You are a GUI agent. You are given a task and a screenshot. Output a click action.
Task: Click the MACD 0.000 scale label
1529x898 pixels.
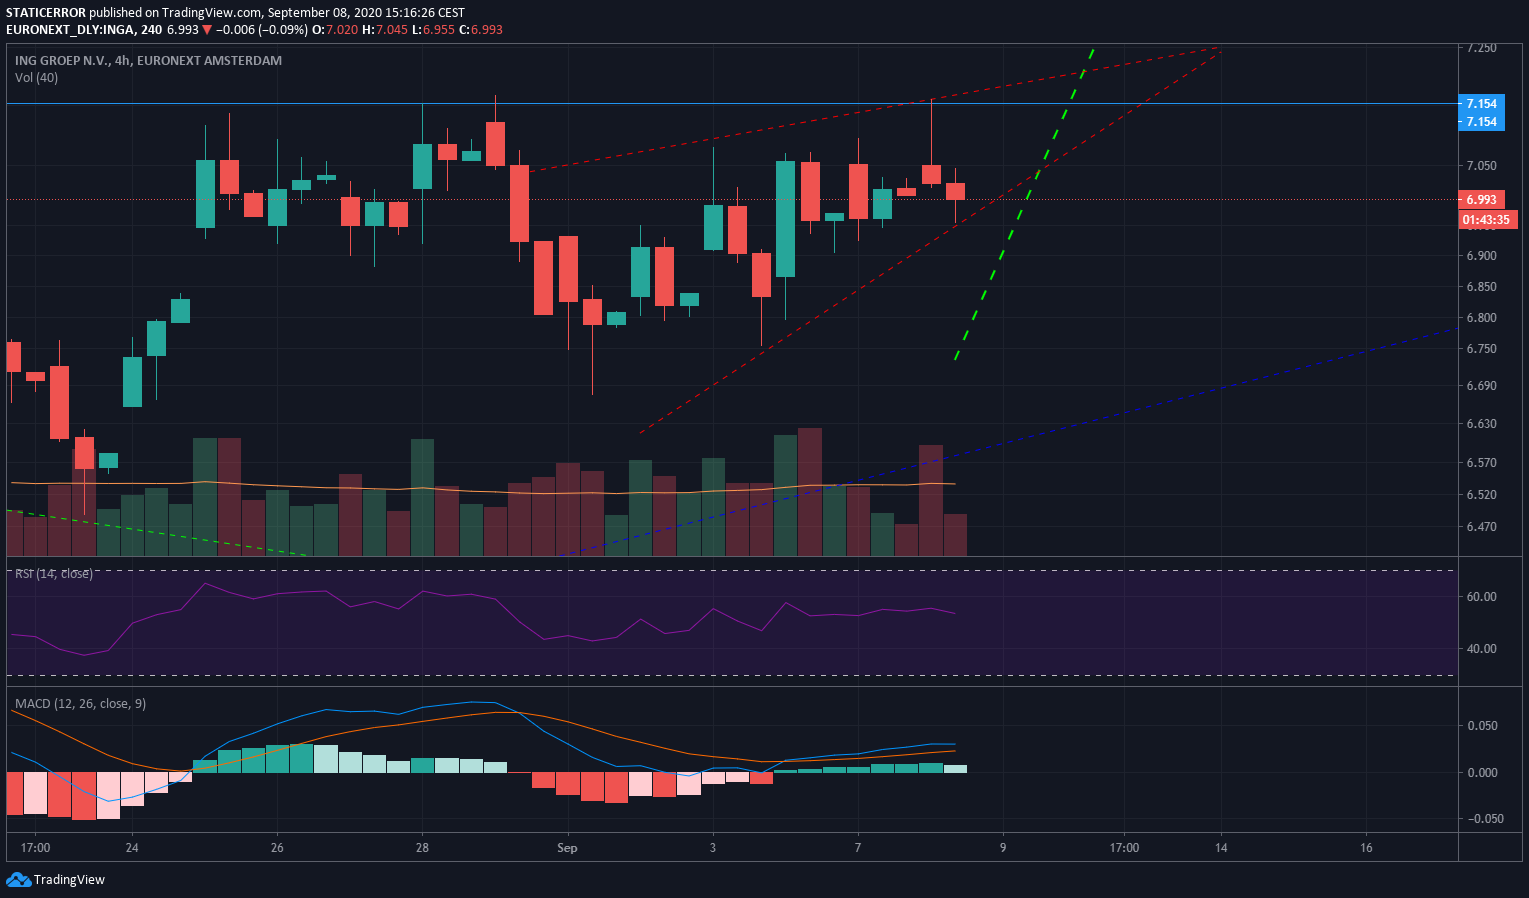1481,773
